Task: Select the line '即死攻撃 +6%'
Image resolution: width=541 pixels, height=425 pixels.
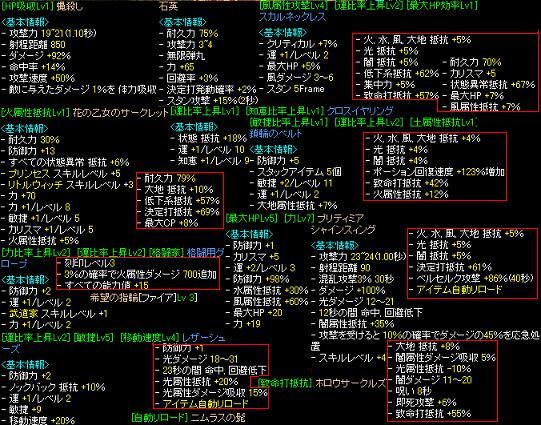Action: pyautogui.click(x=426, y=402)
